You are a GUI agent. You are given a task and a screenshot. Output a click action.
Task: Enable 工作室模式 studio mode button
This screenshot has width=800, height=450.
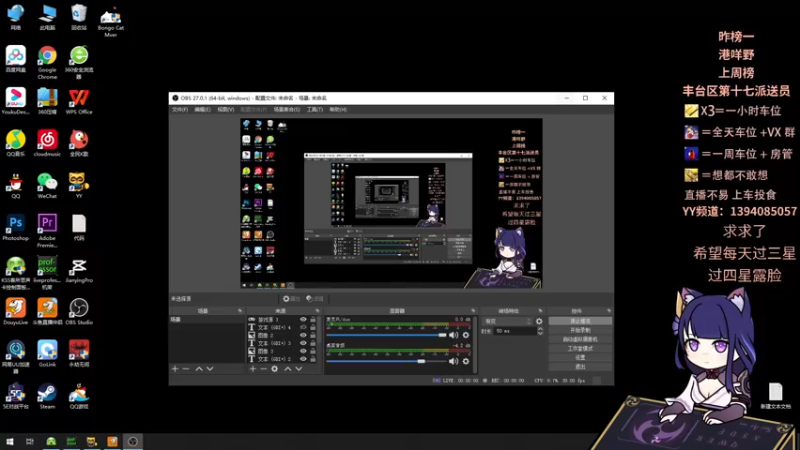[x=580, y=348]
